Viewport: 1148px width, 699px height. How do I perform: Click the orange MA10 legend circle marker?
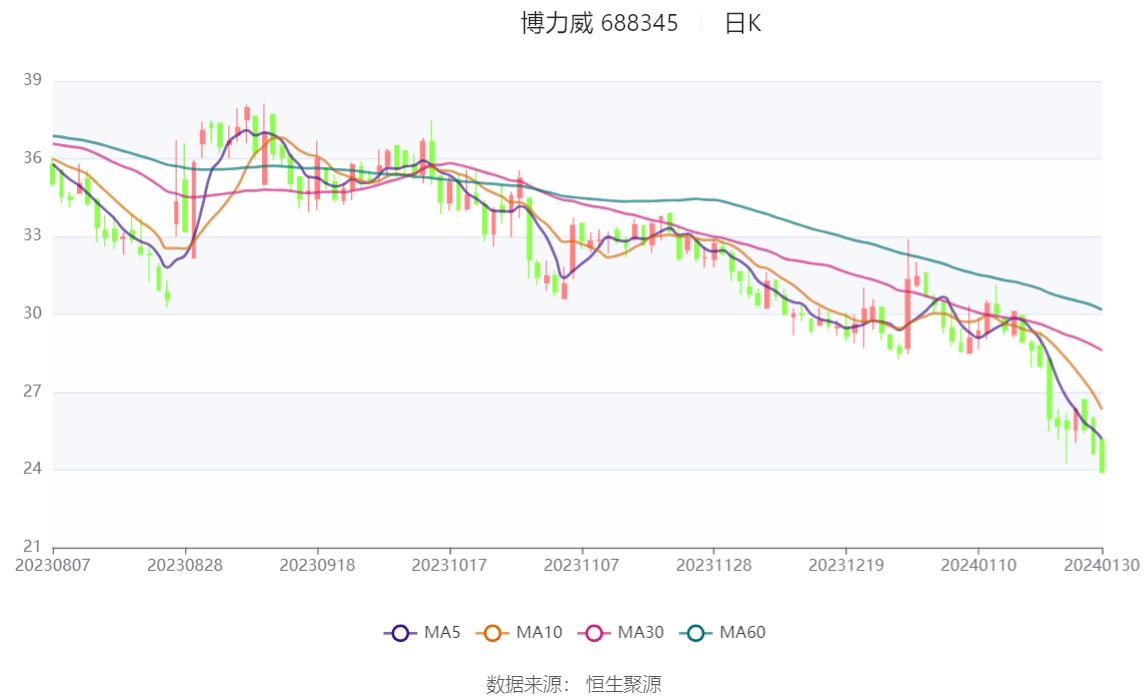pos(492,633)
